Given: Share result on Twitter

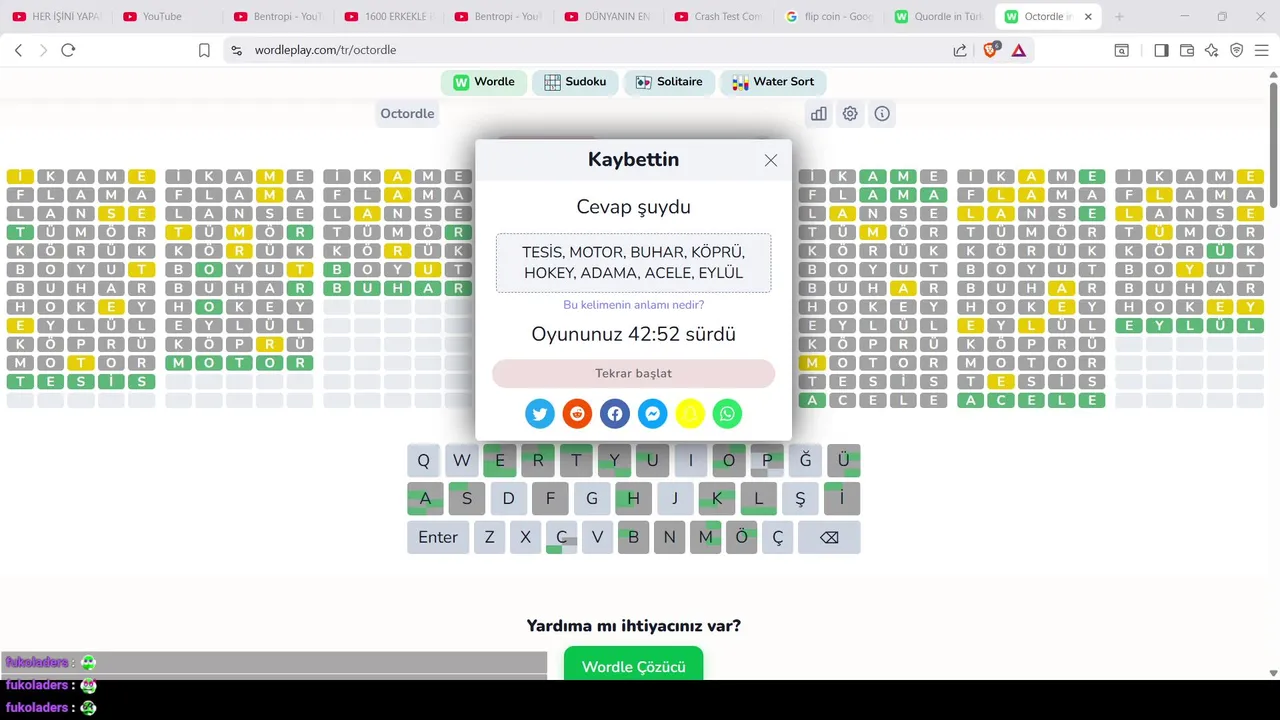Looking at the screenshot, I should [x=540, y=413].
